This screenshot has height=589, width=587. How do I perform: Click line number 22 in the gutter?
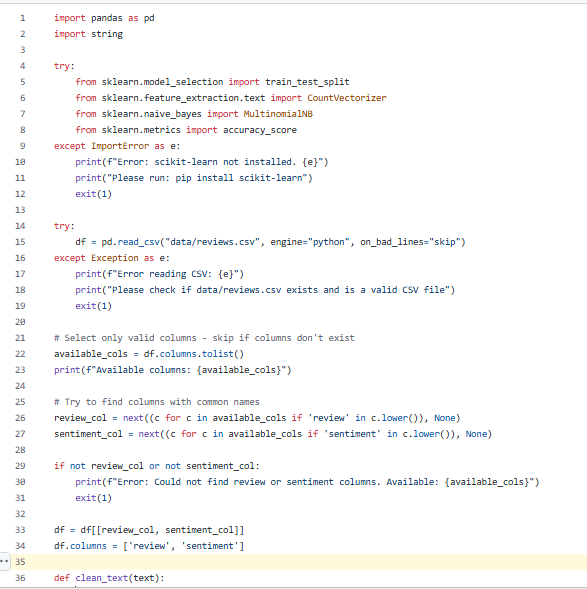point(20,354)
